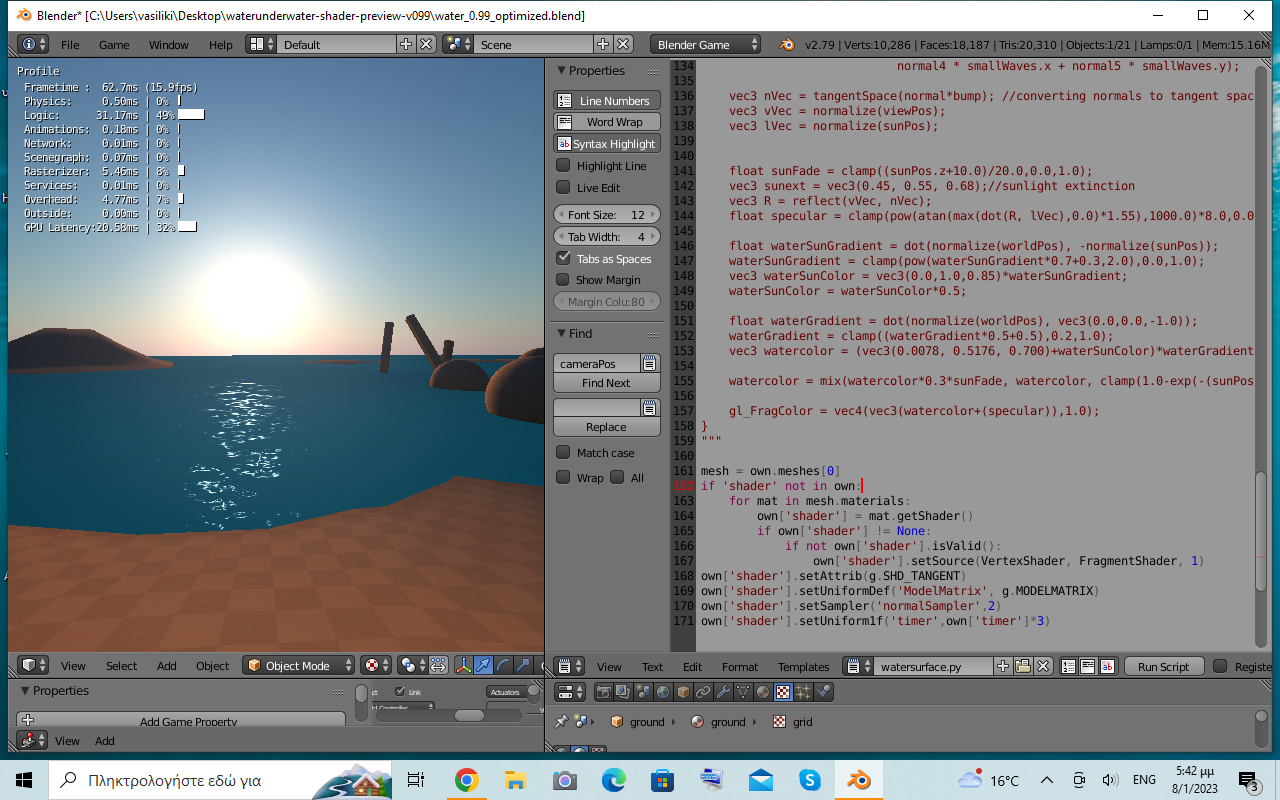Viewport: 1280px width, 800px height.
Task: Enable the All checkbox in Find panel
Action: click(x=617, y=478)
